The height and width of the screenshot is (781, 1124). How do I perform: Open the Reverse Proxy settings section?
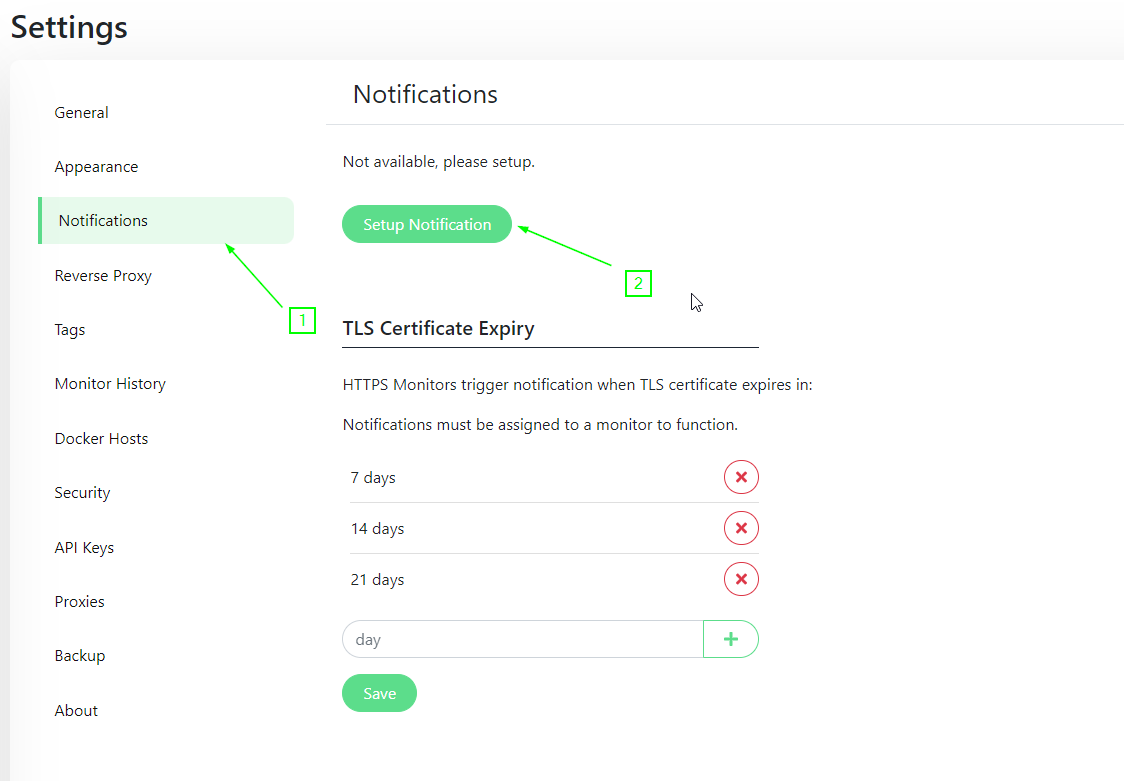[x=103, y=275]
